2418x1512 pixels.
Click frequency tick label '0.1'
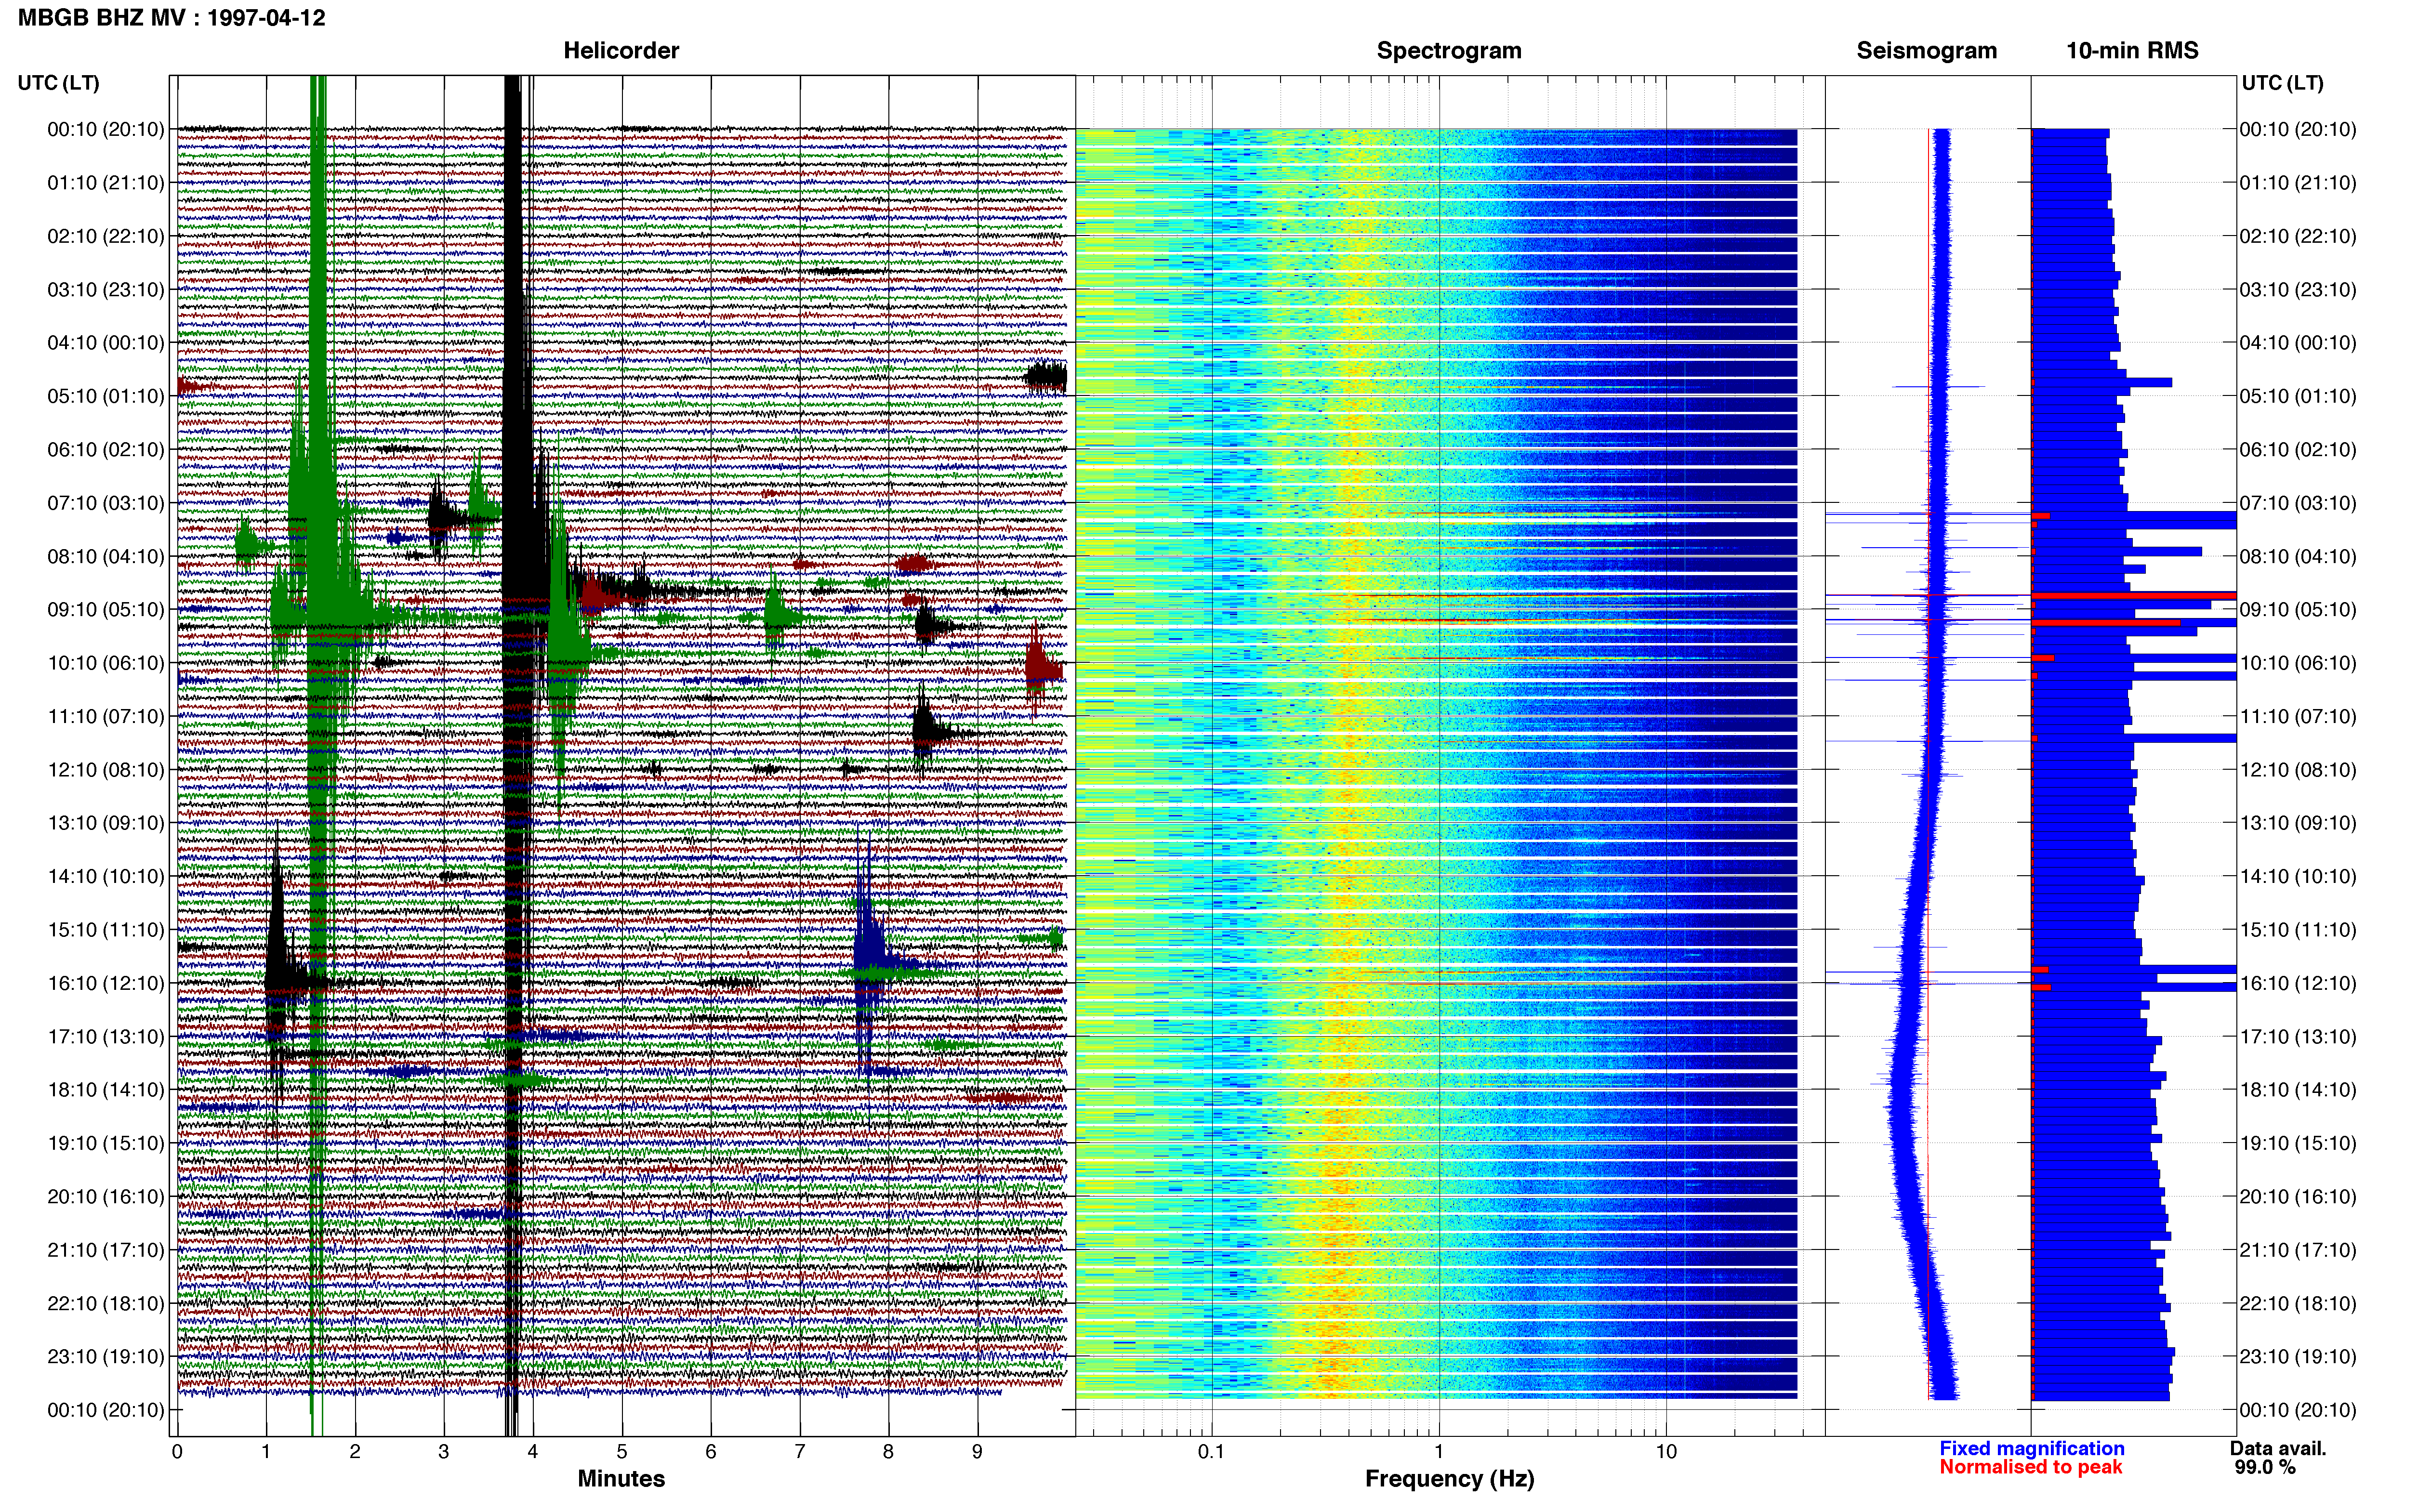coord(1211,1452)
